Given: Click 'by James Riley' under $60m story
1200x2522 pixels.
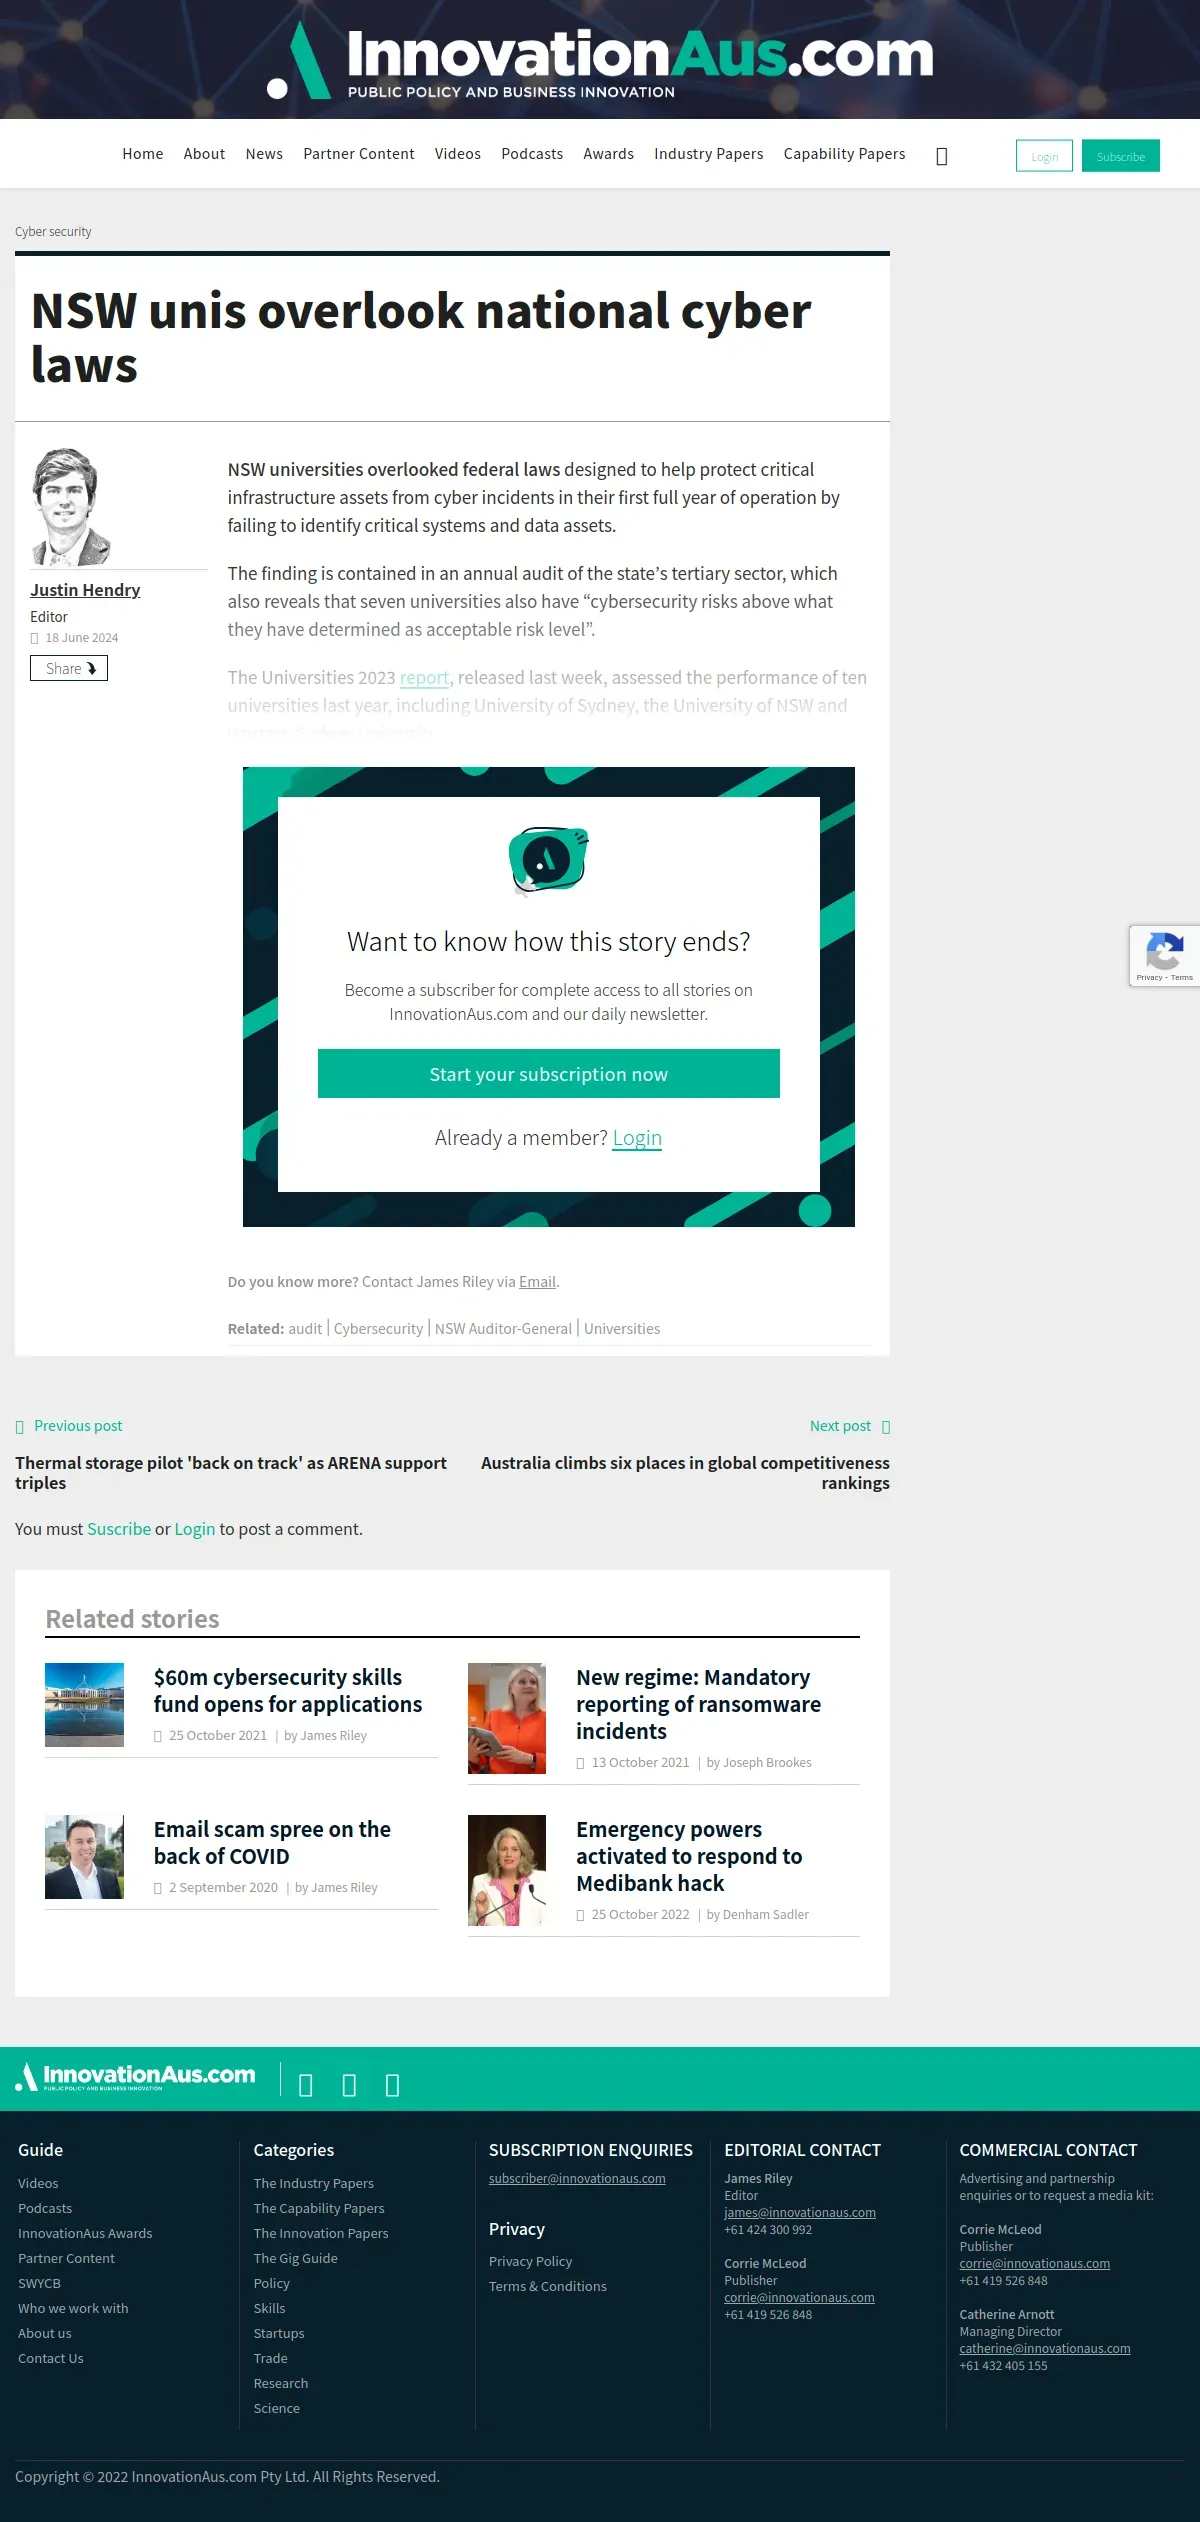Looking at the screenshot, I should coord(325,1735).
